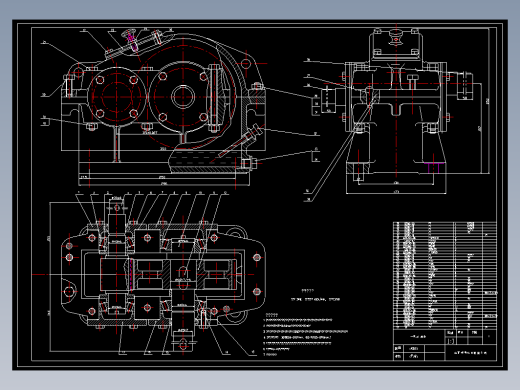Click the parts list table
The image size is (520, 390).
[445, 275]
